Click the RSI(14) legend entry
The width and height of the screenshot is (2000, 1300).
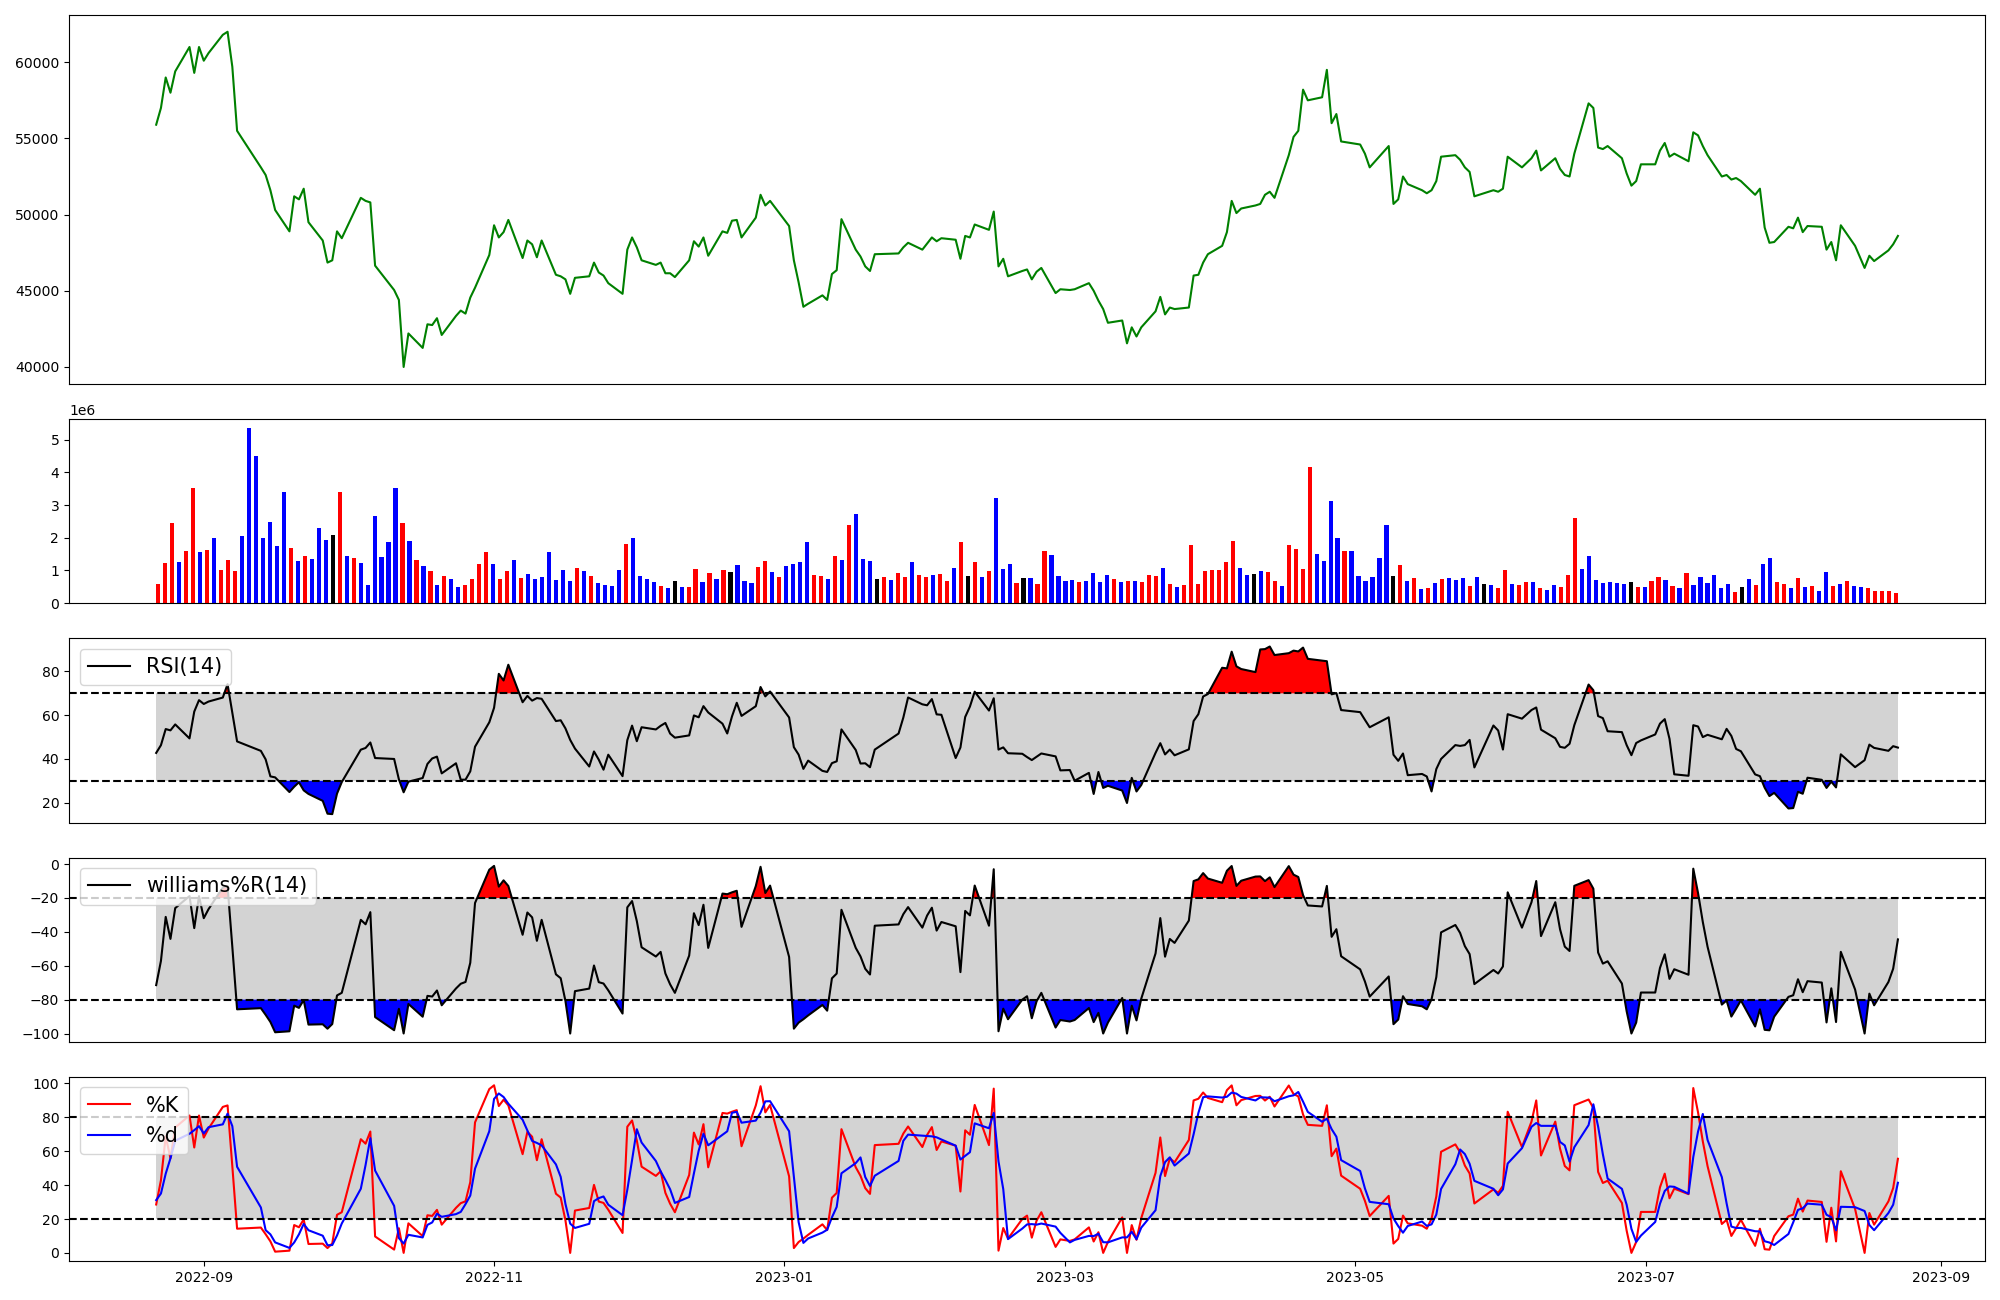pos(183,666)
